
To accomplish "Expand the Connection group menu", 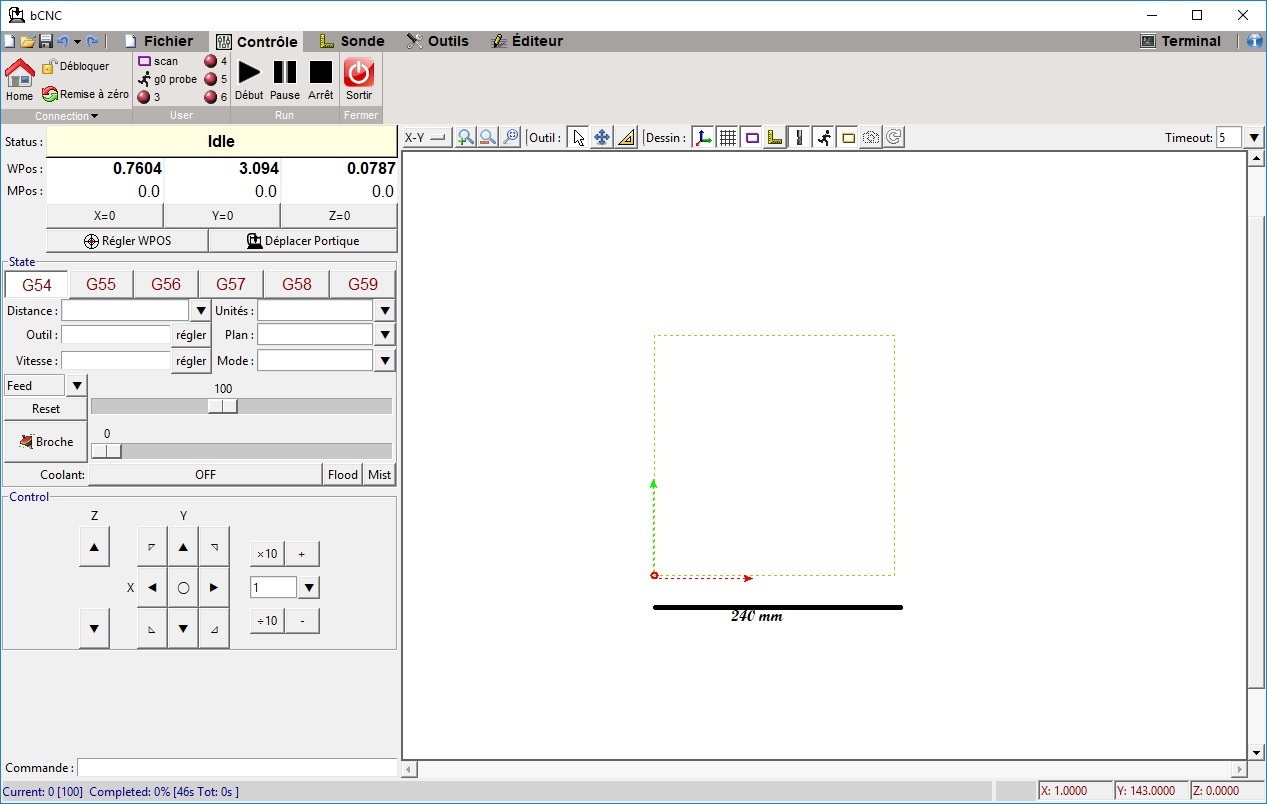I will (67, 116).
